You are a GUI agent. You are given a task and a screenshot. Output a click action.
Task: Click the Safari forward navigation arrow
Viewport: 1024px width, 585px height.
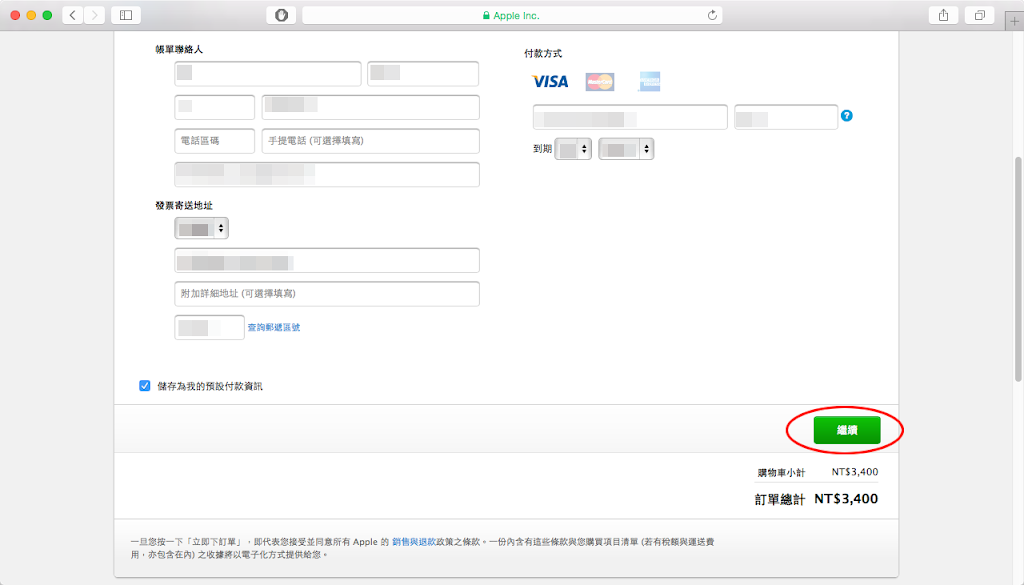(95, 15)
